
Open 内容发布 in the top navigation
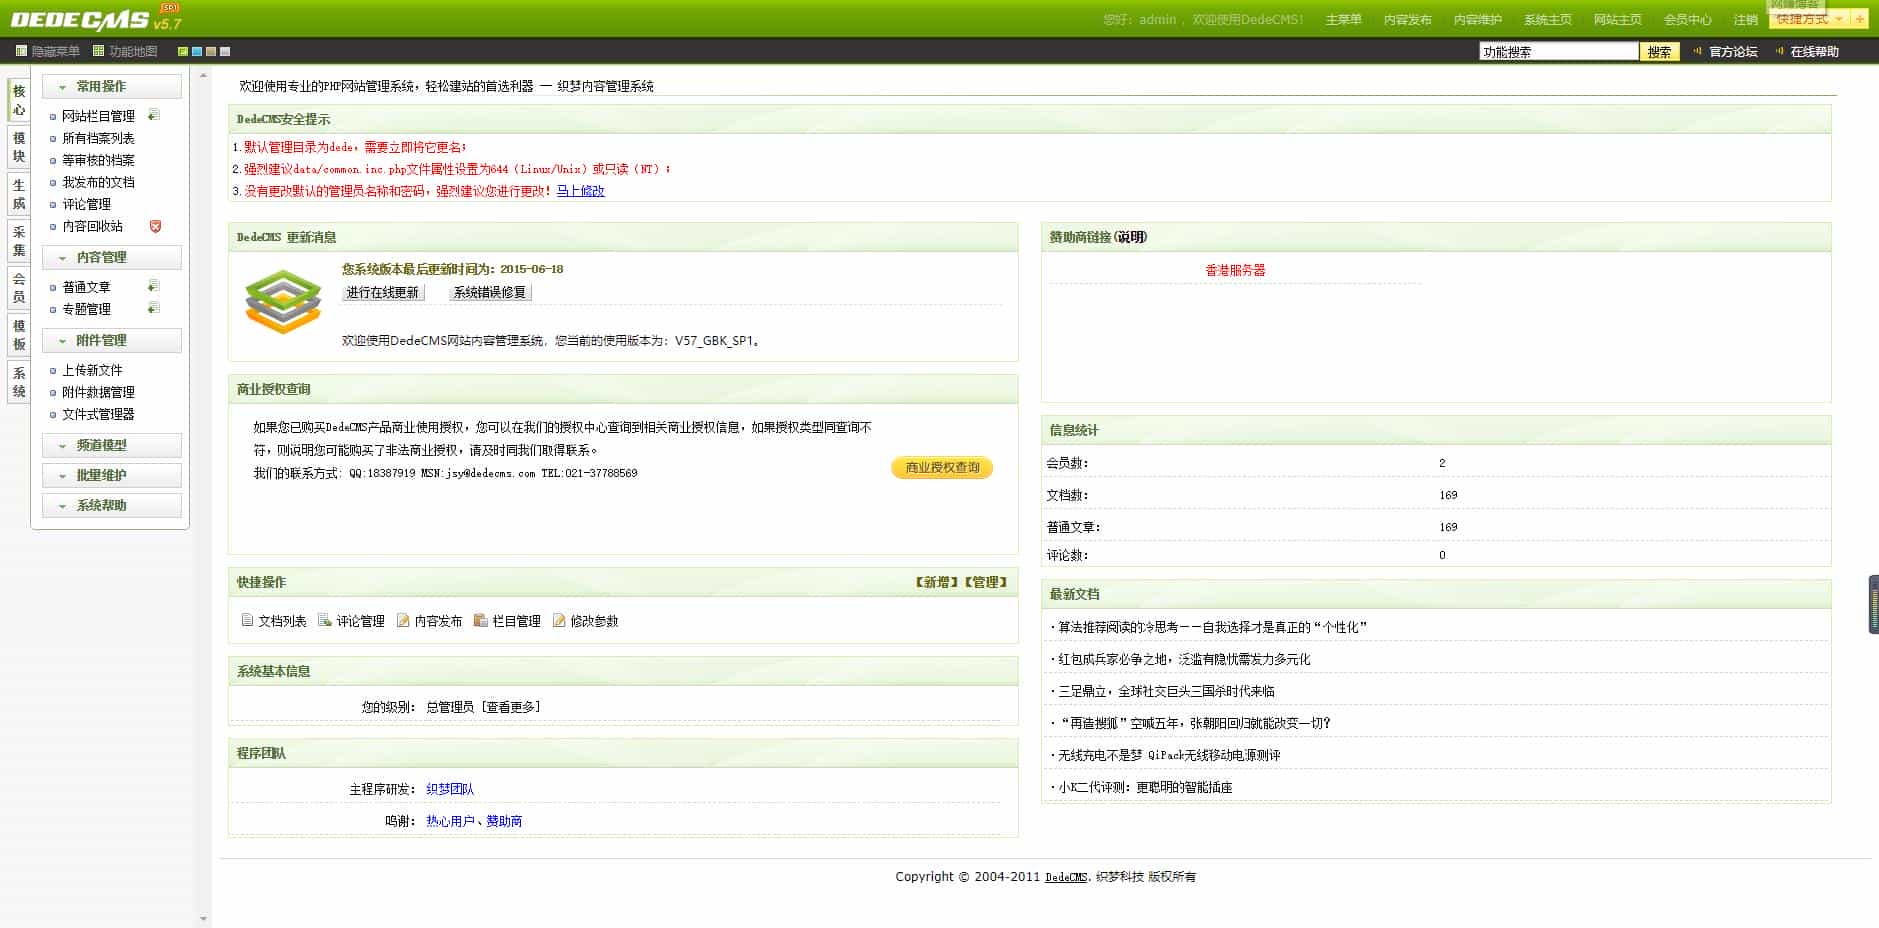click(x=1407, y=20)
